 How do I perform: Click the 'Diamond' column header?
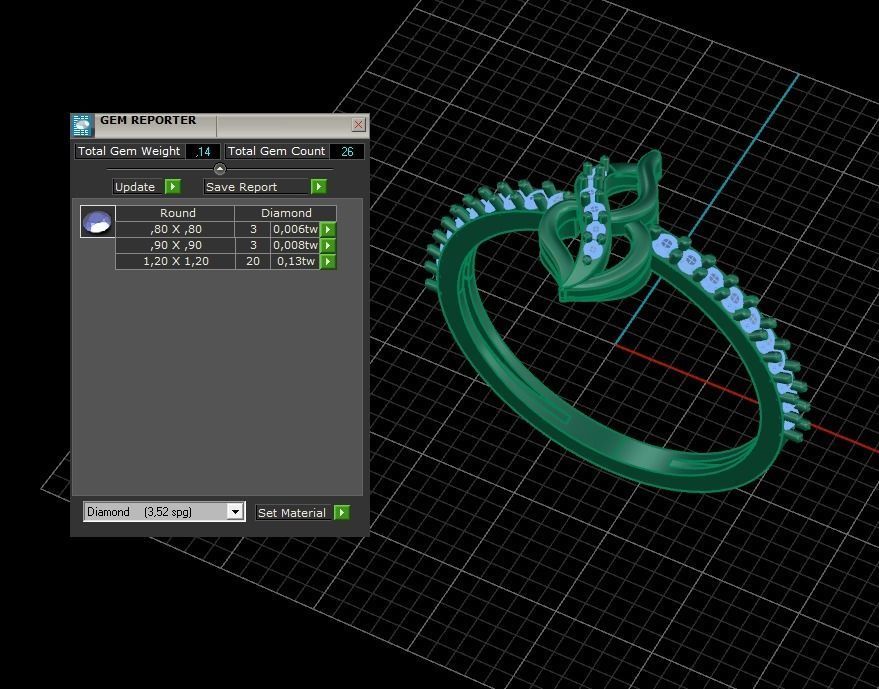[x=286, y=213]
